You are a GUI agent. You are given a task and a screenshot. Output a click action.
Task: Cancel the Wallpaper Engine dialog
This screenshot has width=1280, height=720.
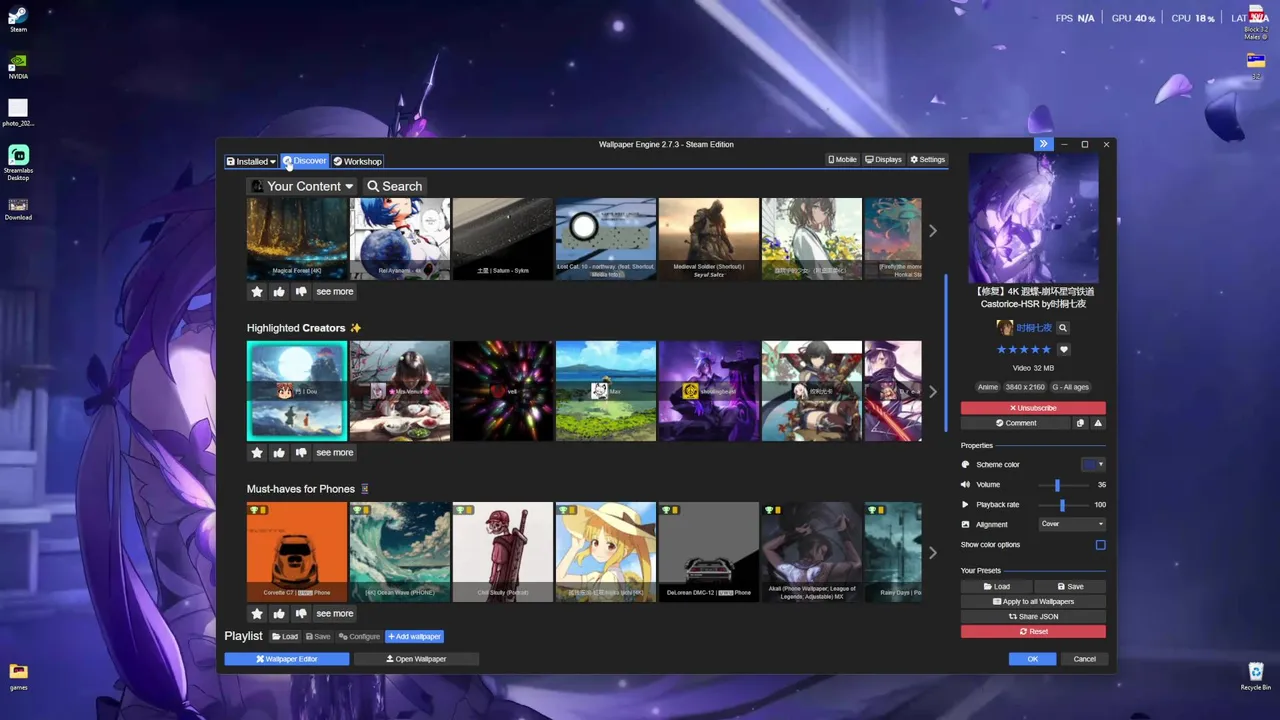point(1084,659)
